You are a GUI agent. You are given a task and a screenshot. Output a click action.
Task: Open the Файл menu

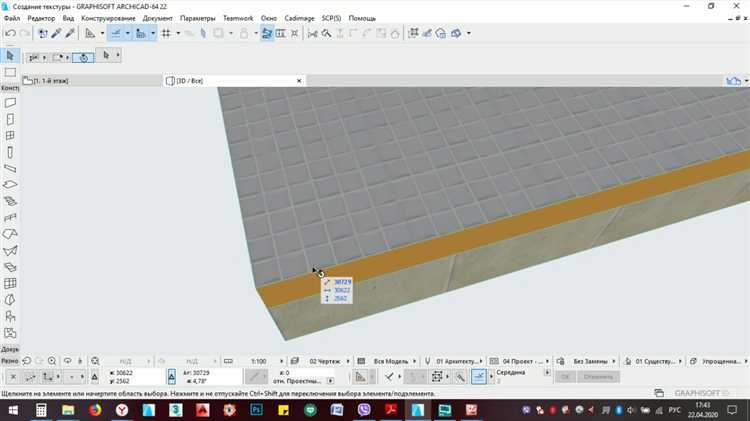coord(12,18)
